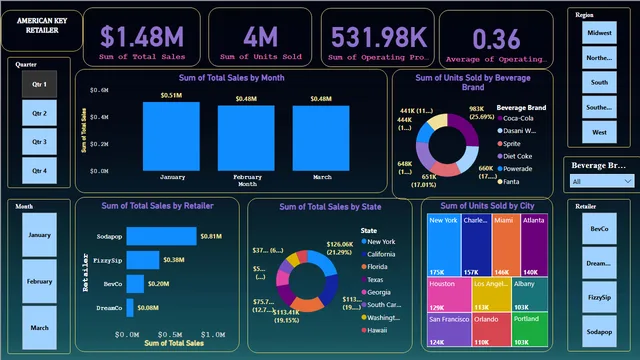Image resolution: width=640 pixels, height=360 pixels.
Task: Select the Charleston treemap tile
Action: coord(476,245)
